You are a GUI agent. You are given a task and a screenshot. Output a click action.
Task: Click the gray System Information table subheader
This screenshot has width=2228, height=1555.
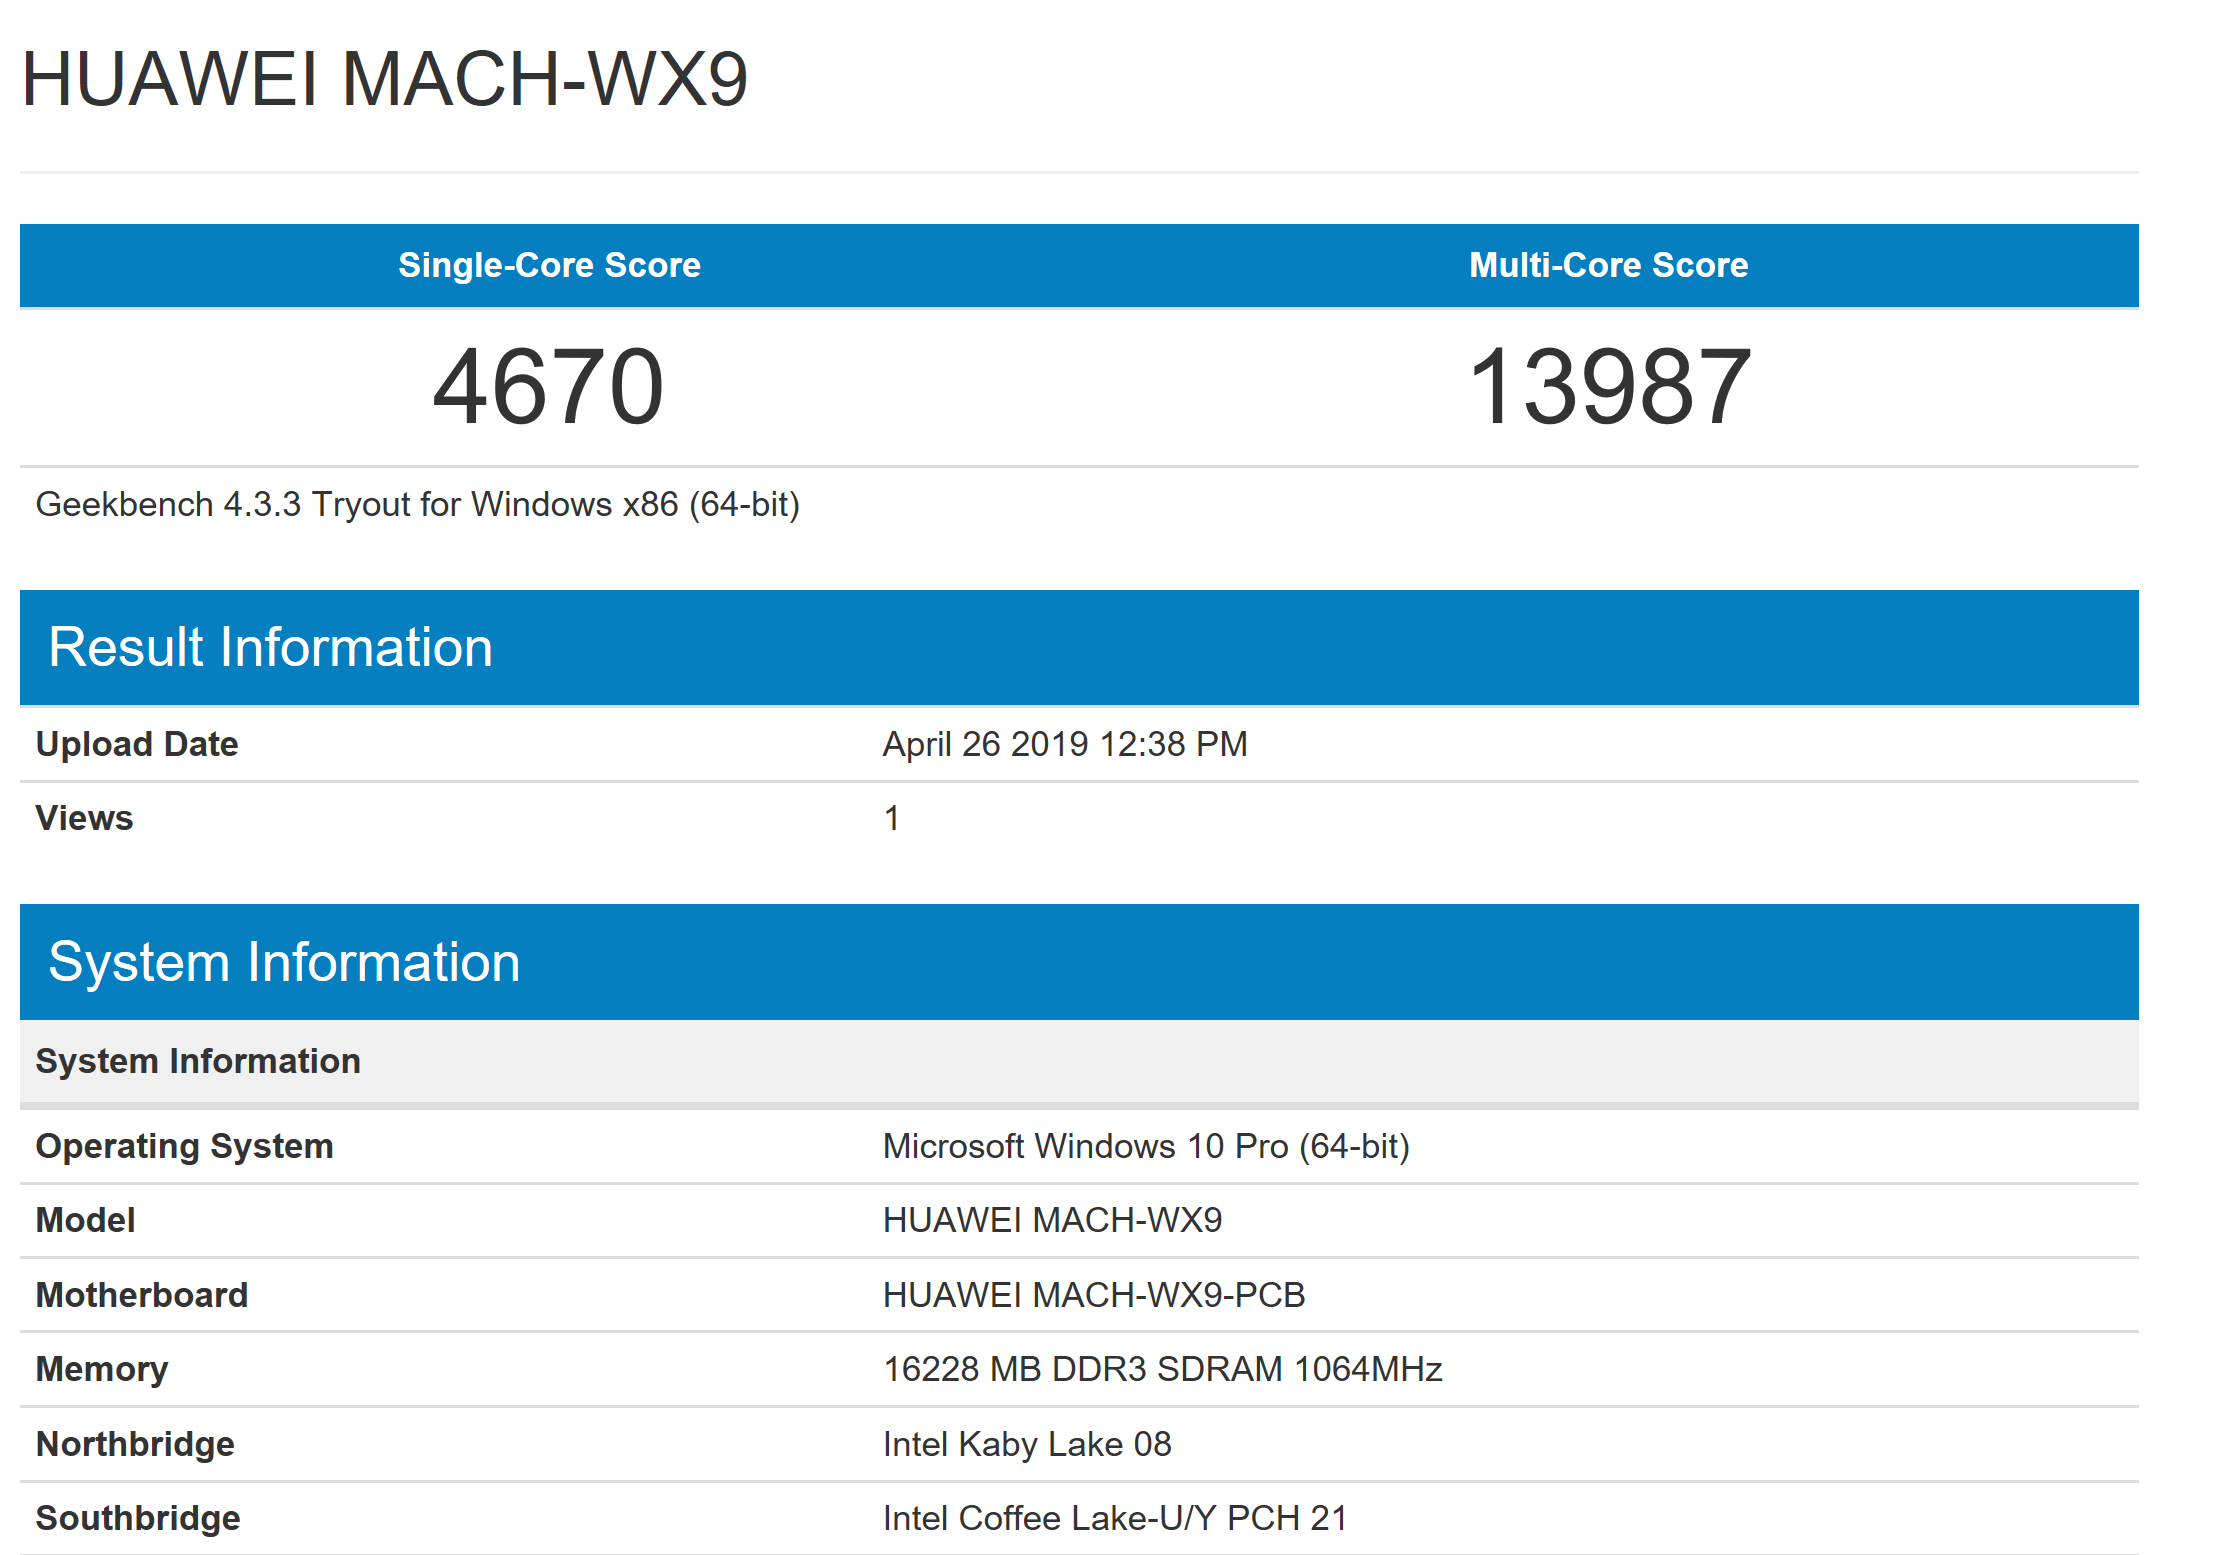tap(198, 1061)
